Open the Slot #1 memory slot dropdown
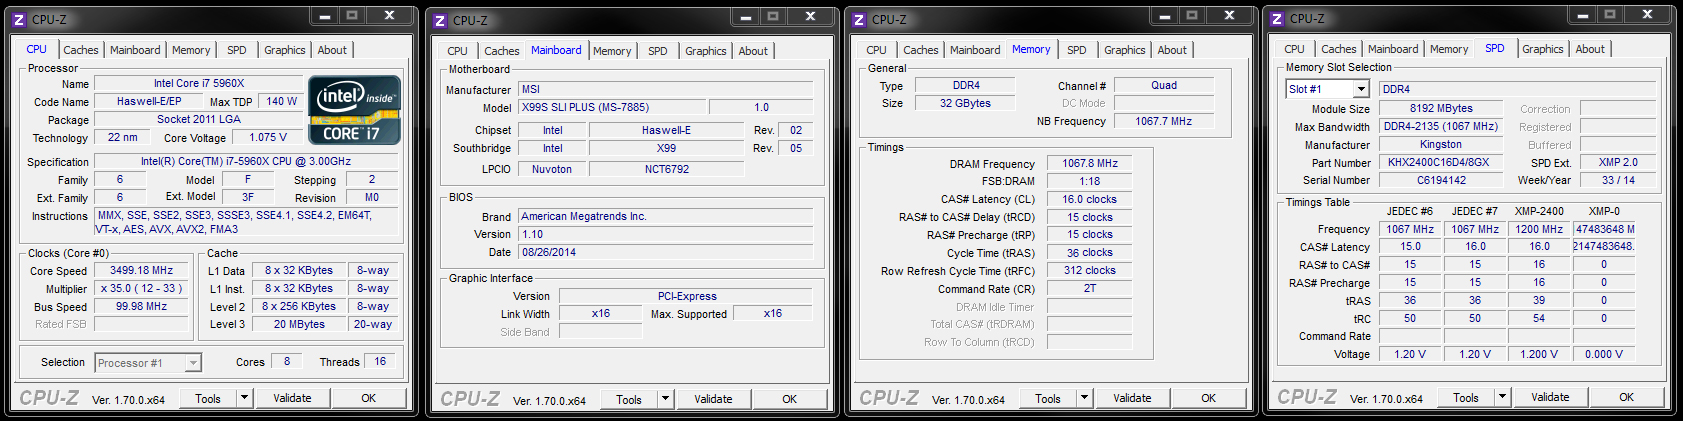The image size is (1683, 421). point(1327,89)
